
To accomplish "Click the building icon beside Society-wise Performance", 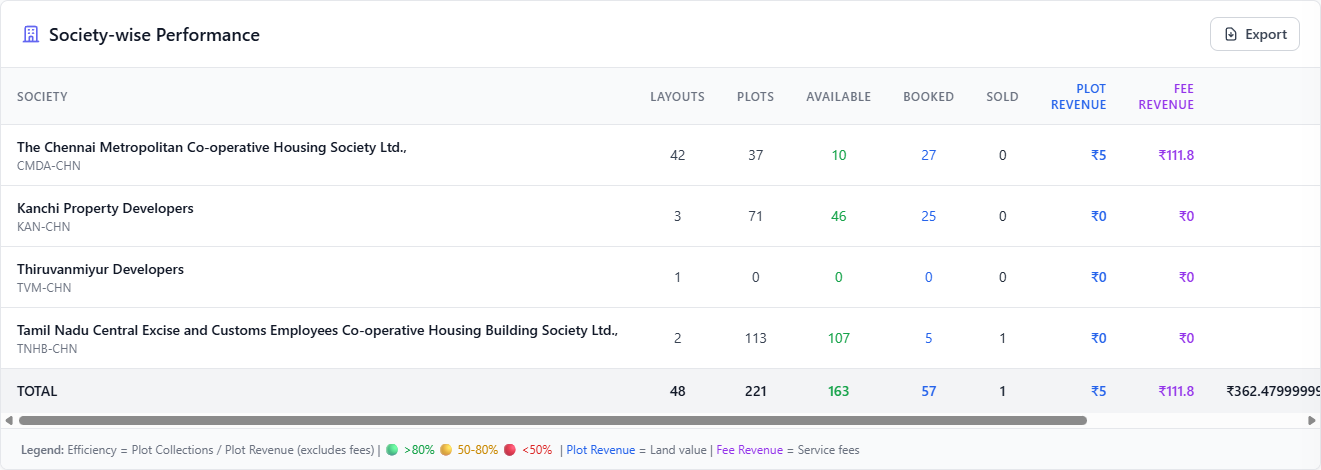I will [31, 35].
